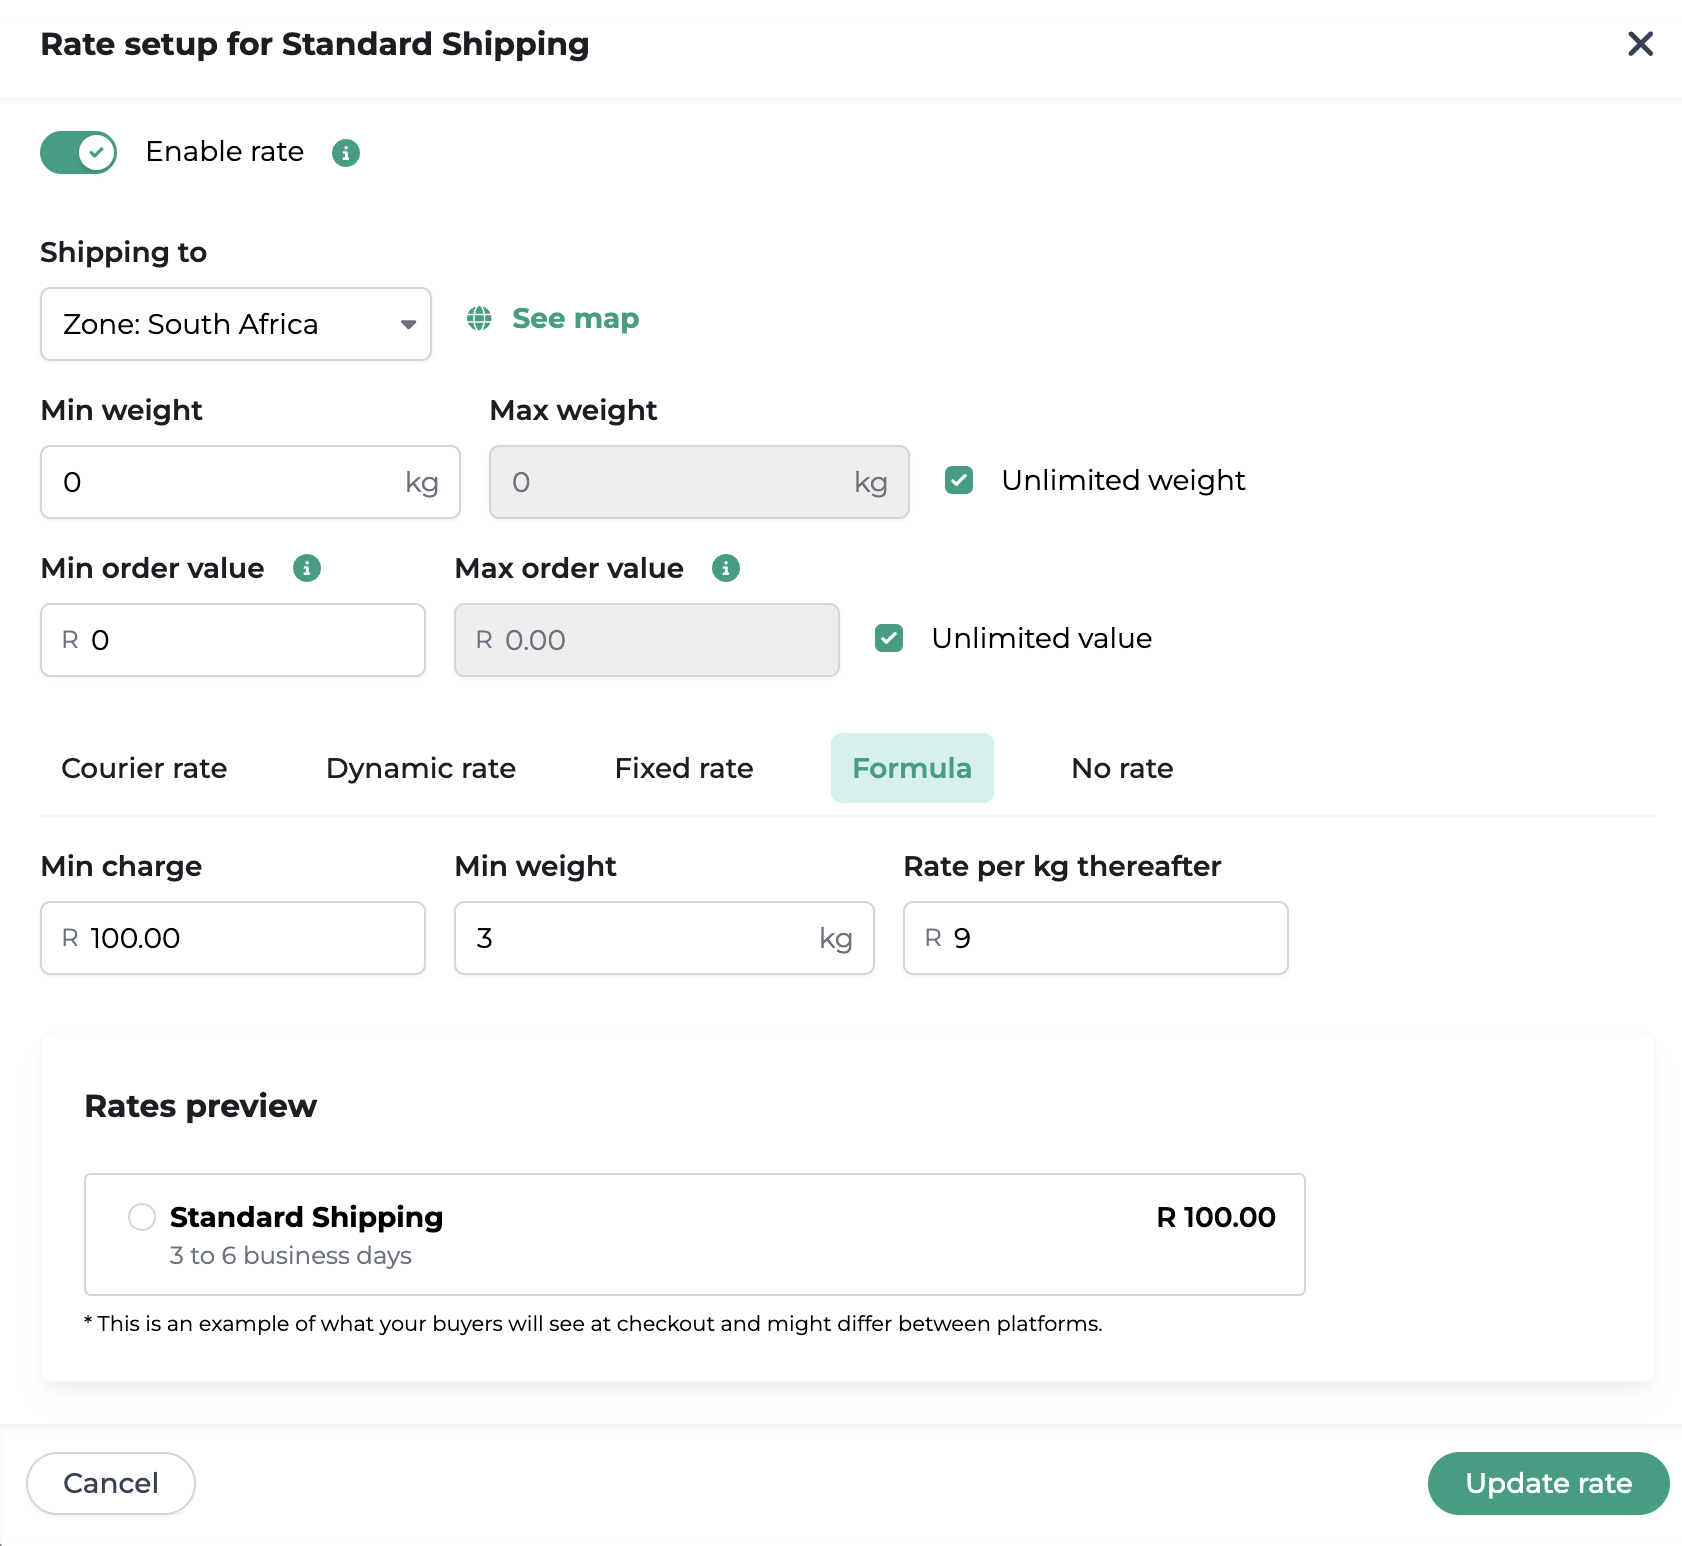Click the globe icon beside See map
Screen dimensions: 1682x1546
(480, 319)
